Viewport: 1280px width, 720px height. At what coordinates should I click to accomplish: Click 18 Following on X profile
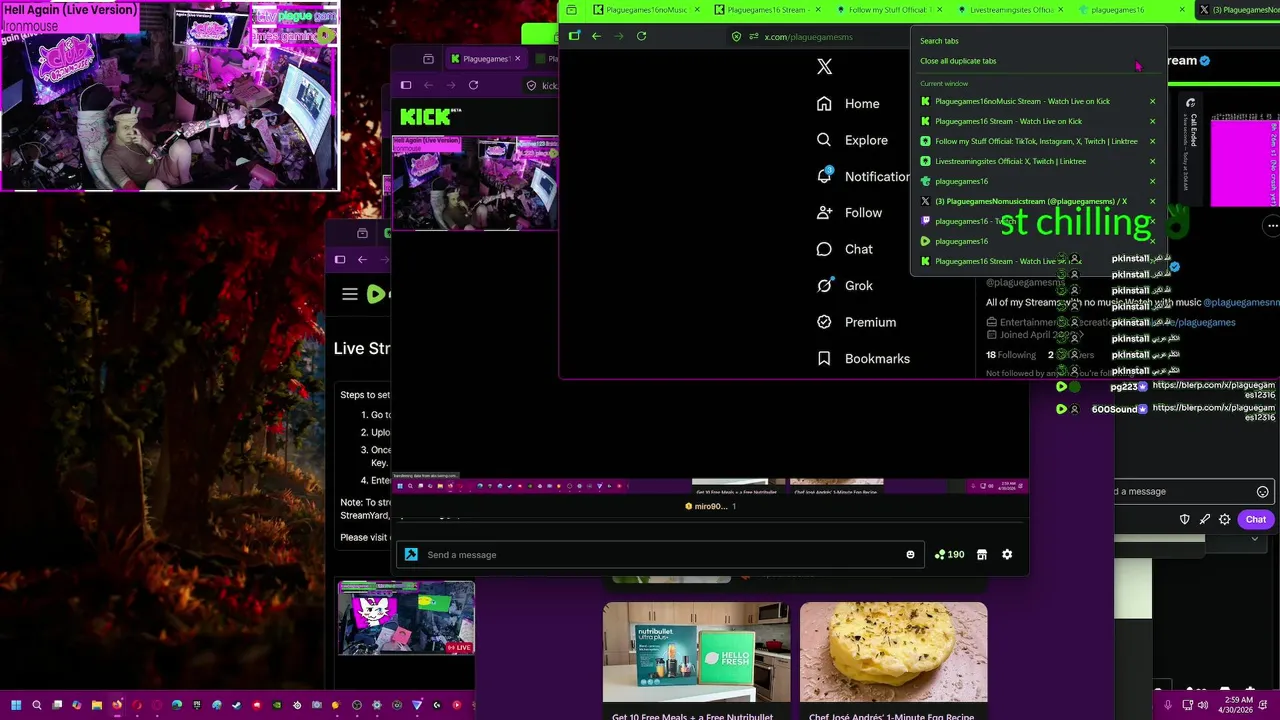[1011, 355]
